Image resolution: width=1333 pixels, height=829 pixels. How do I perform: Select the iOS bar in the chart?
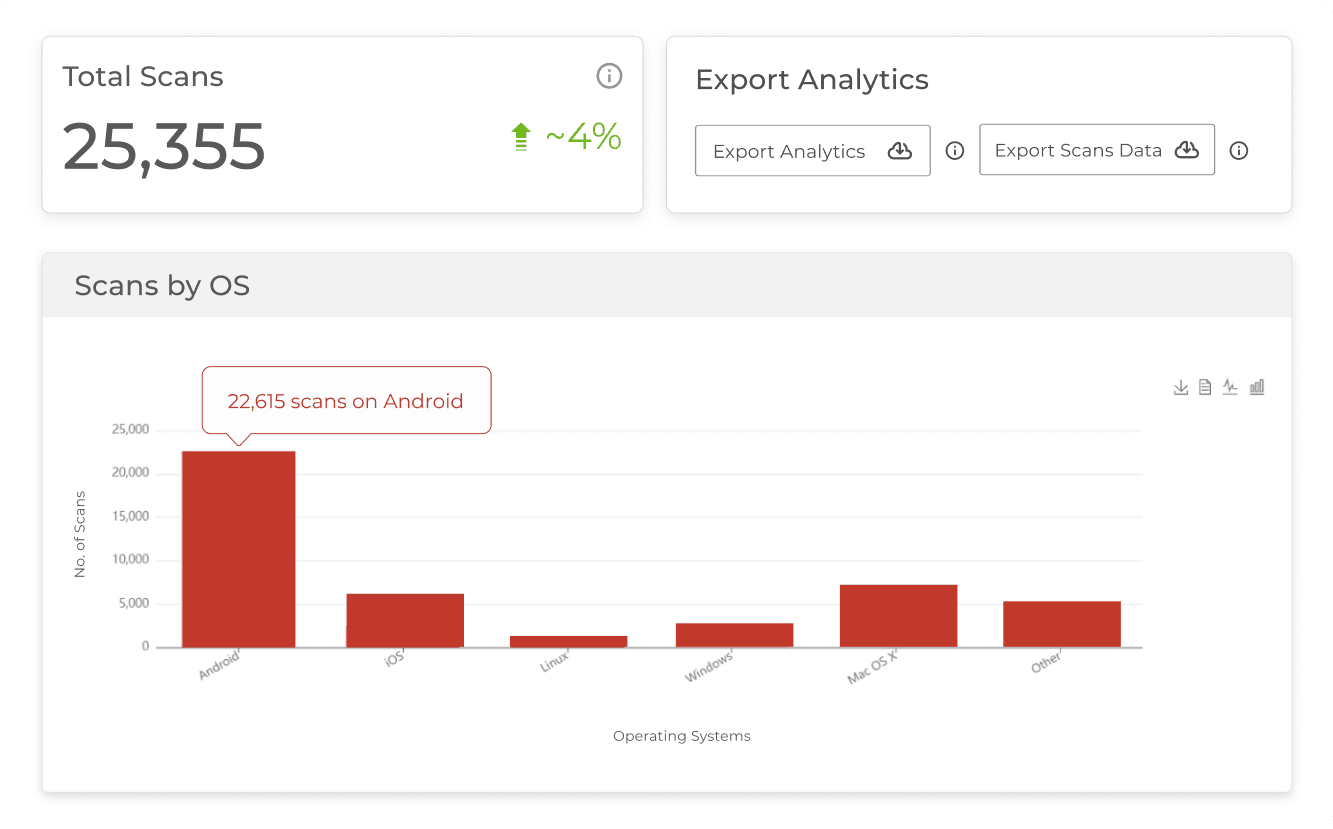[405, 620]
